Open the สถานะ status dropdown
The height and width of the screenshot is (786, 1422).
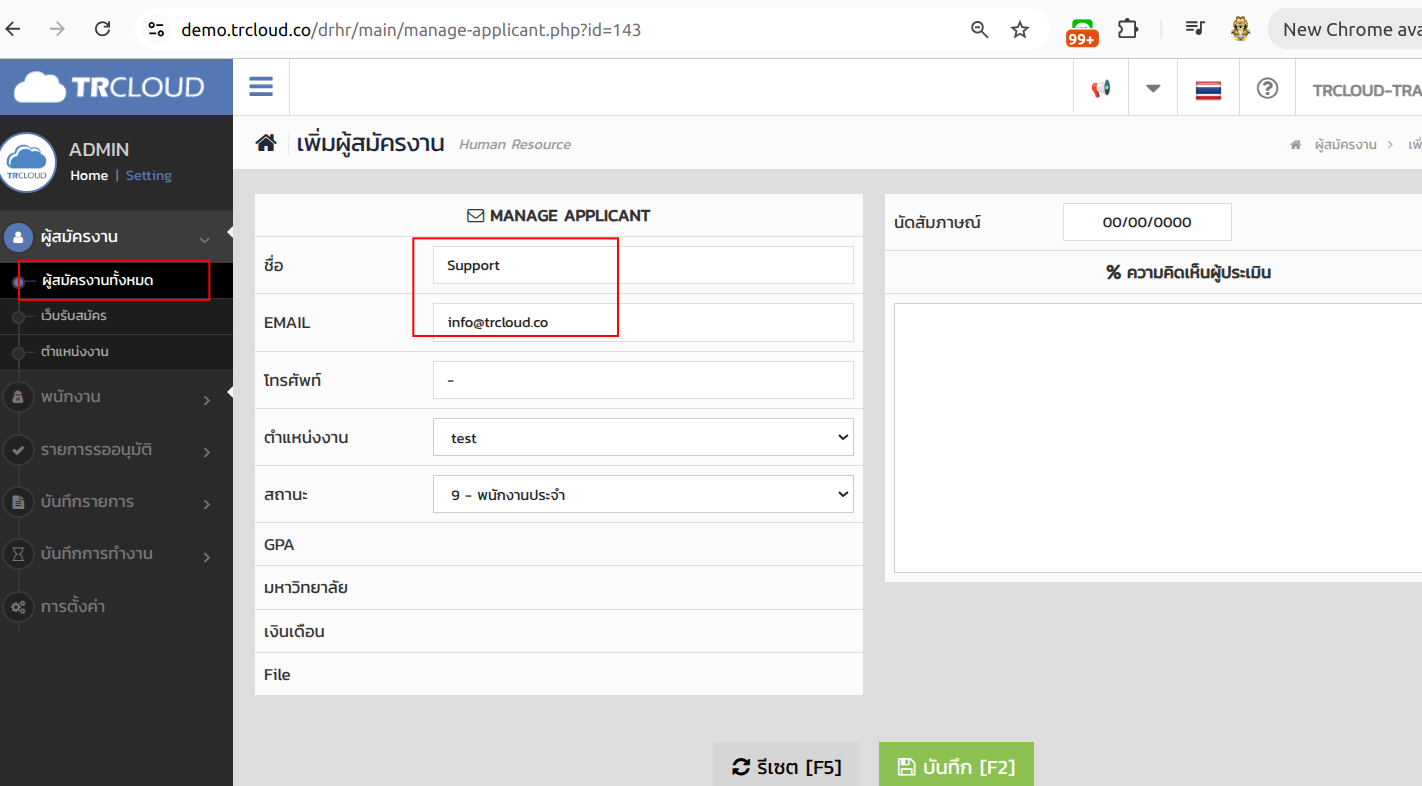(x=643, y=495)
